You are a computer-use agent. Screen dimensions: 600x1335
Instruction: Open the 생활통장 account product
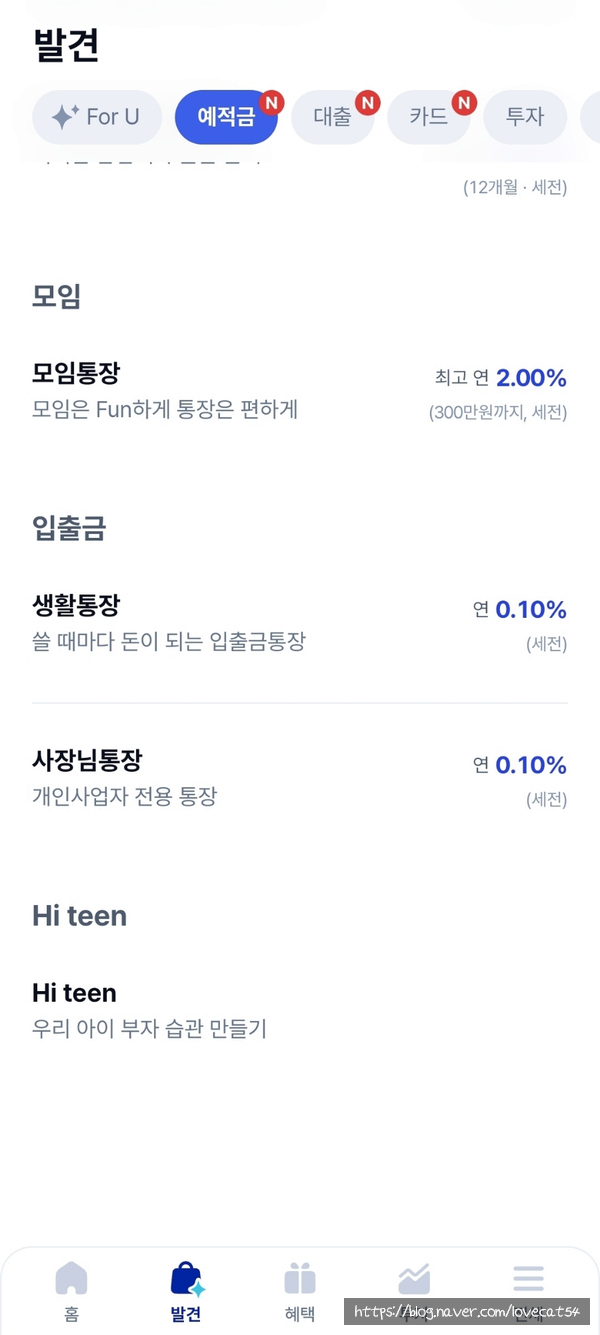[76, 606]
